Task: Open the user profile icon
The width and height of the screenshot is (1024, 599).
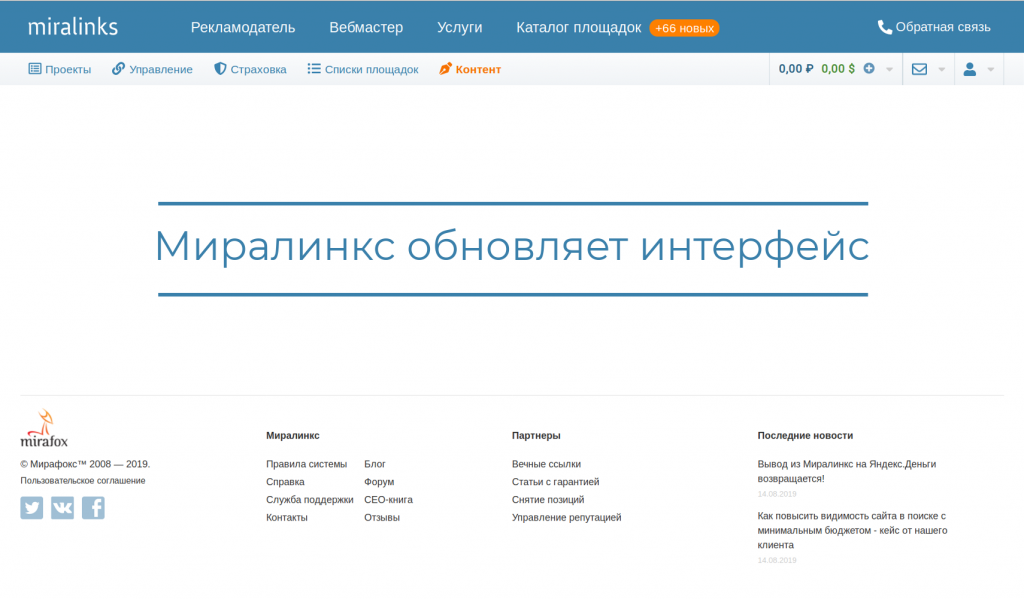Action: (x=970, y=69)
